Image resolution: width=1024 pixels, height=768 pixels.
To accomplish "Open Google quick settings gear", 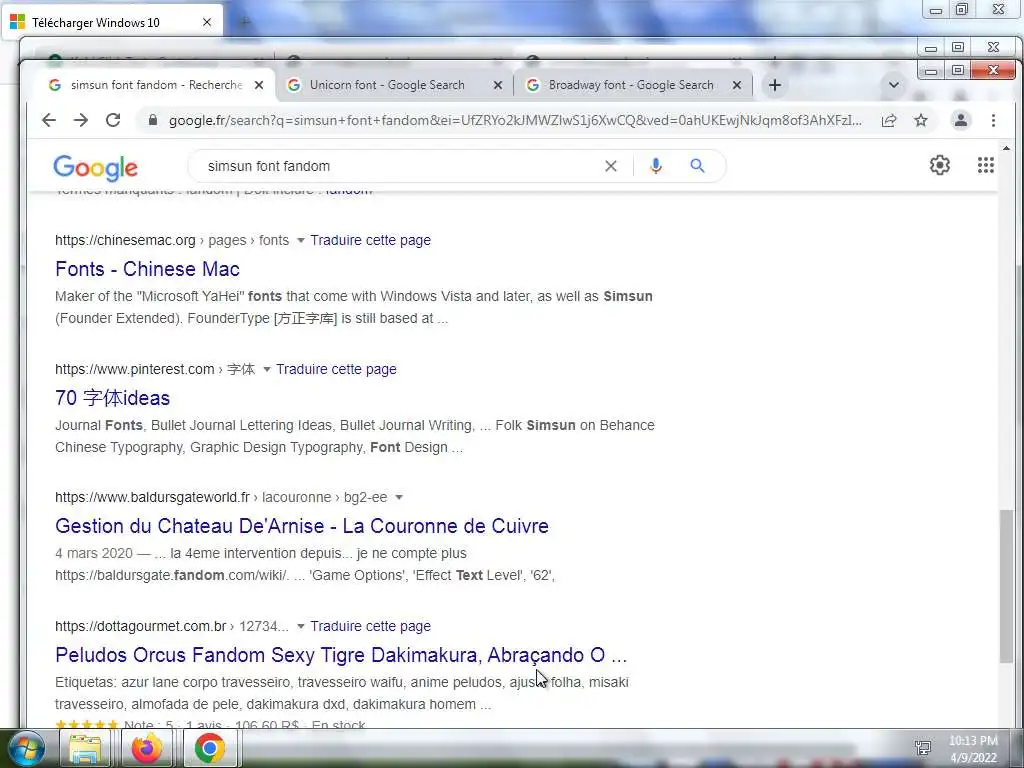I will click(x=940, y=165).
